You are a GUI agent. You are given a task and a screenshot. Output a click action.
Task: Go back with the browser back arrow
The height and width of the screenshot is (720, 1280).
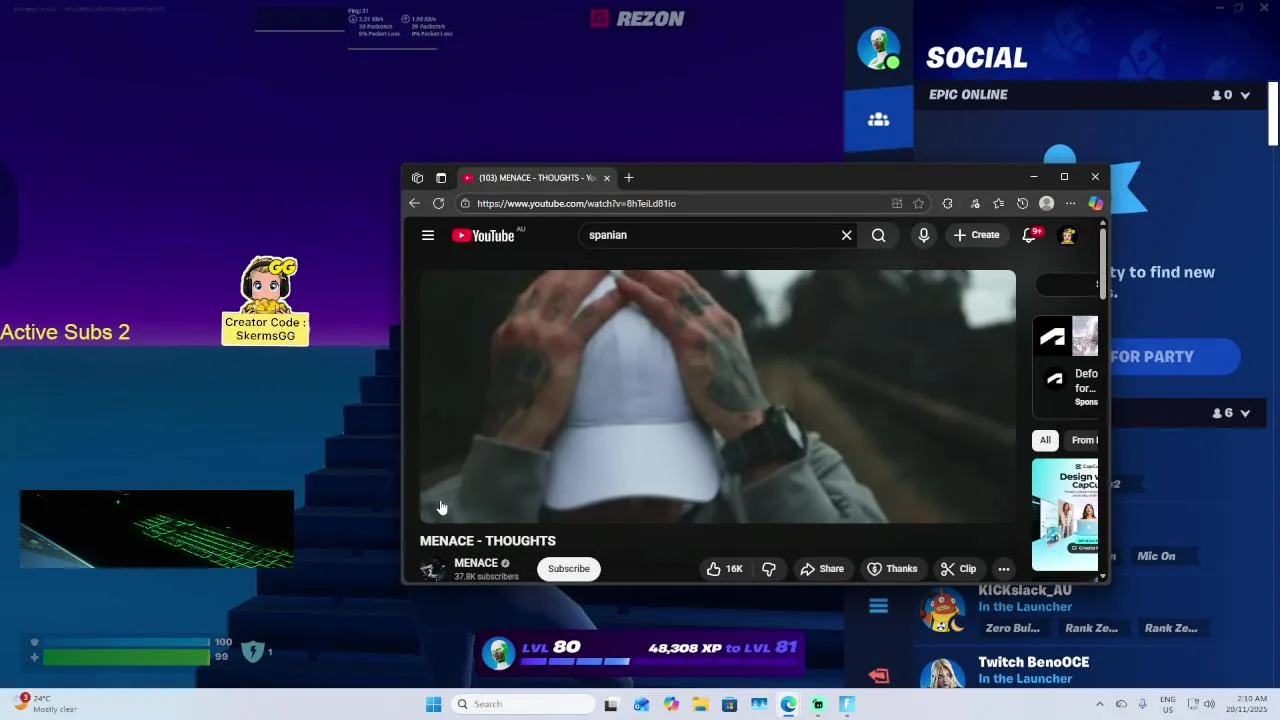[x=414, y=203]
